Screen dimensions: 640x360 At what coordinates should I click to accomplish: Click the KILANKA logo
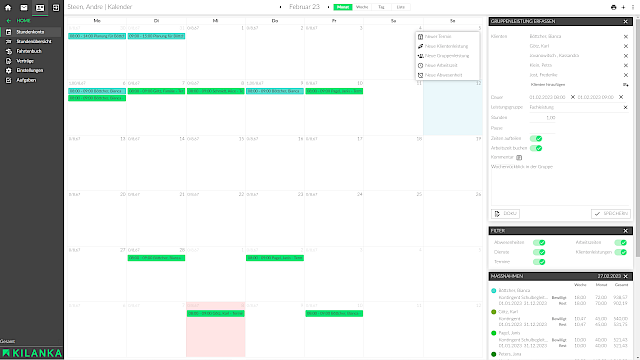click(x=32, y=353)
